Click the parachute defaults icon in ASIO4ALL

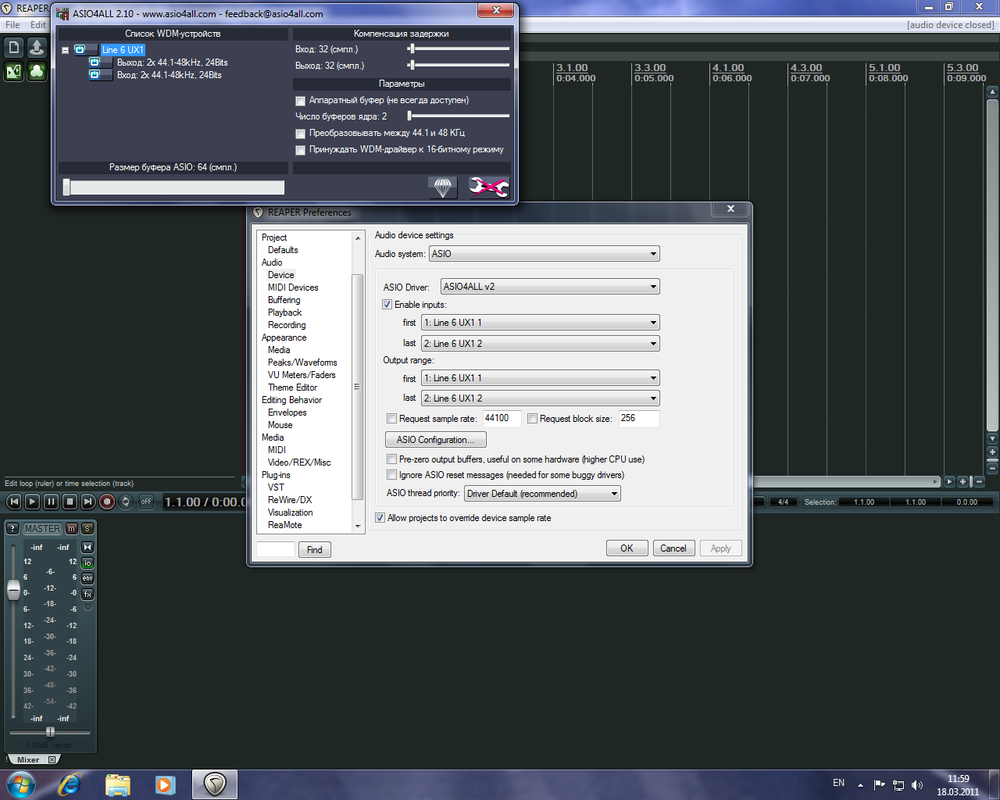pos(443,187)
